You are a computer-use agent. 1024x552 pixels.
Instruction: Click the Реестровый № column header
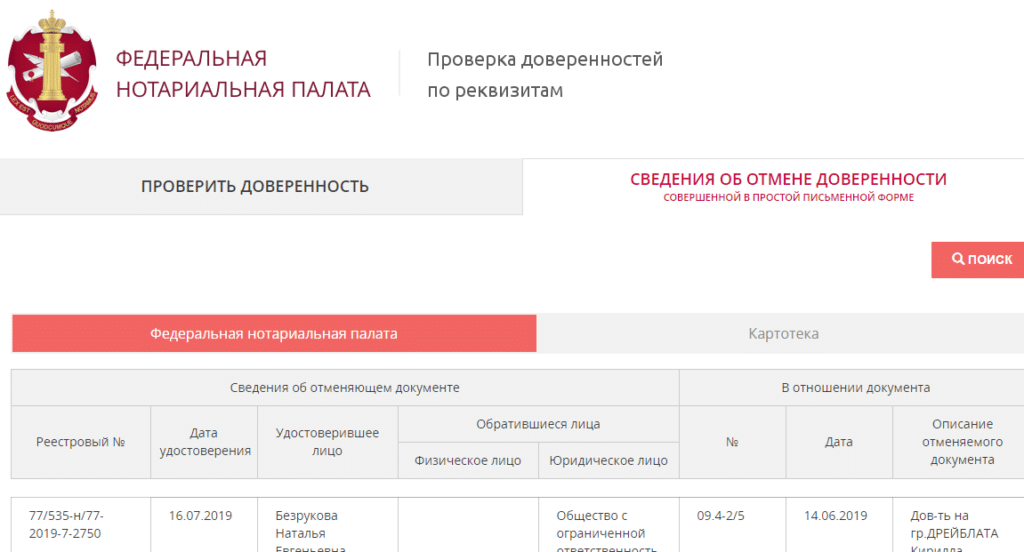click(x=80, y=442)
